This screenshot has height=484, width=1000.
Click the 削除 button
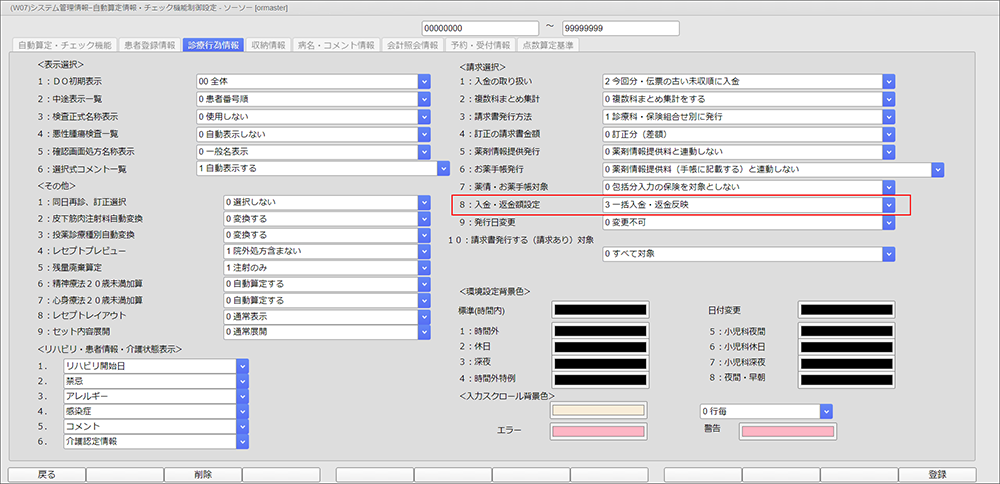203,474
